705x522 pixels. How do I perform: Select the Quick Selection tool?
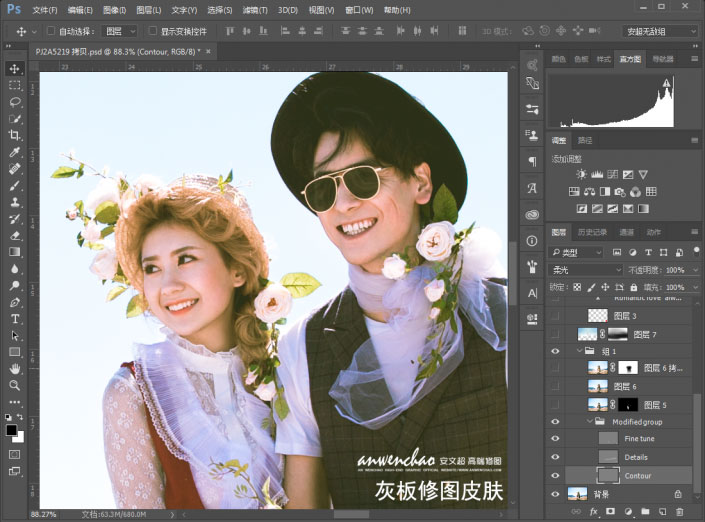14,119
